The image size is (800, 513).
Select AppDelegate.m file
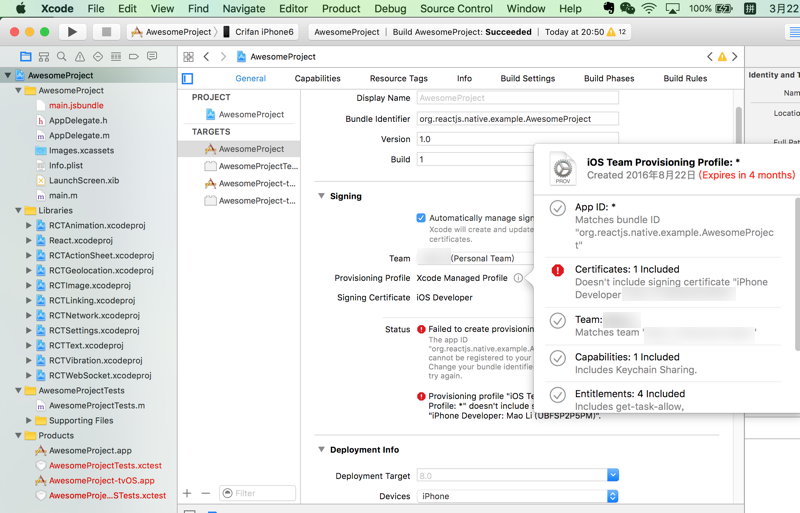coord(79,135)
